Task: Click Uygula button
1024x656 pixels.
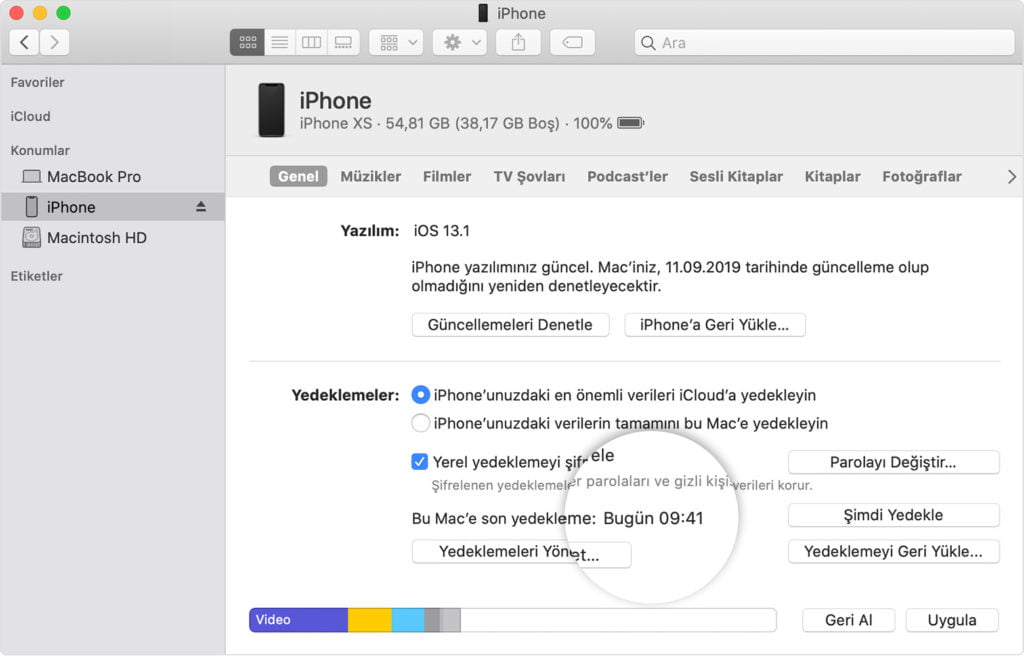Action: tap(952, 620)
